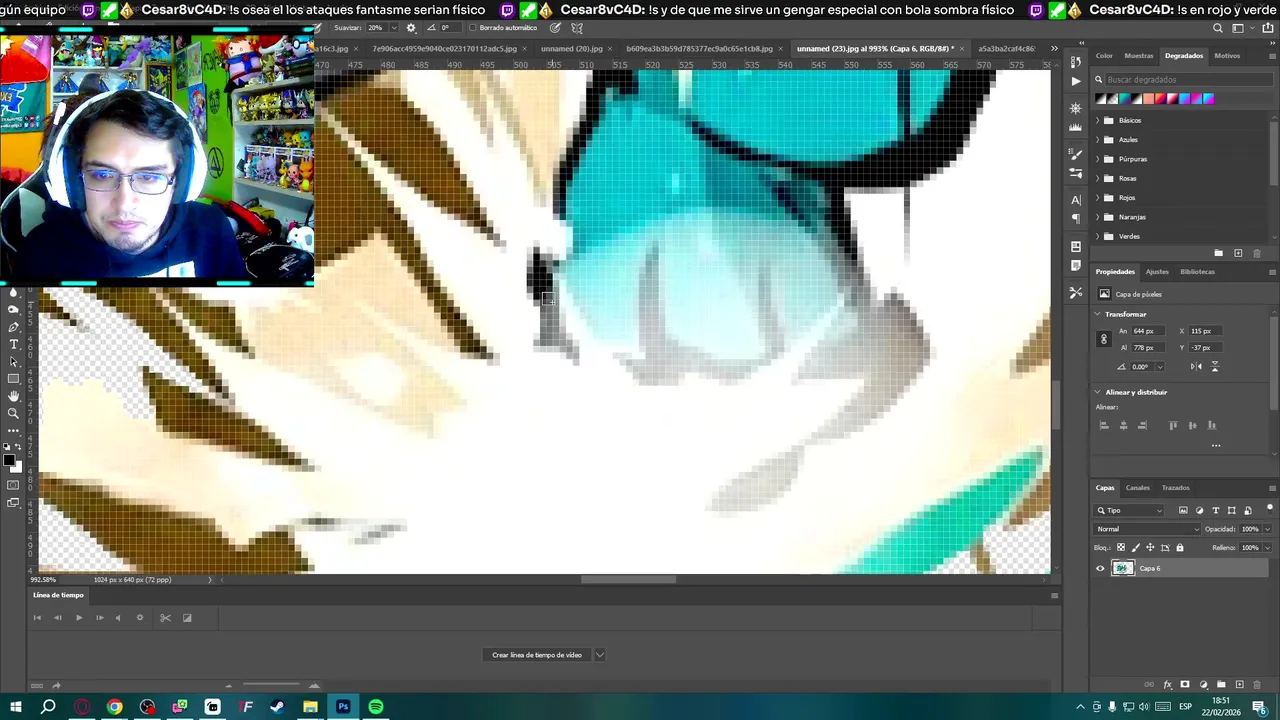The height and width of the screenshot is (720, 1280).
Task: Toggle the layer filtering on/off switch
Action: (x=1270, y=510)
